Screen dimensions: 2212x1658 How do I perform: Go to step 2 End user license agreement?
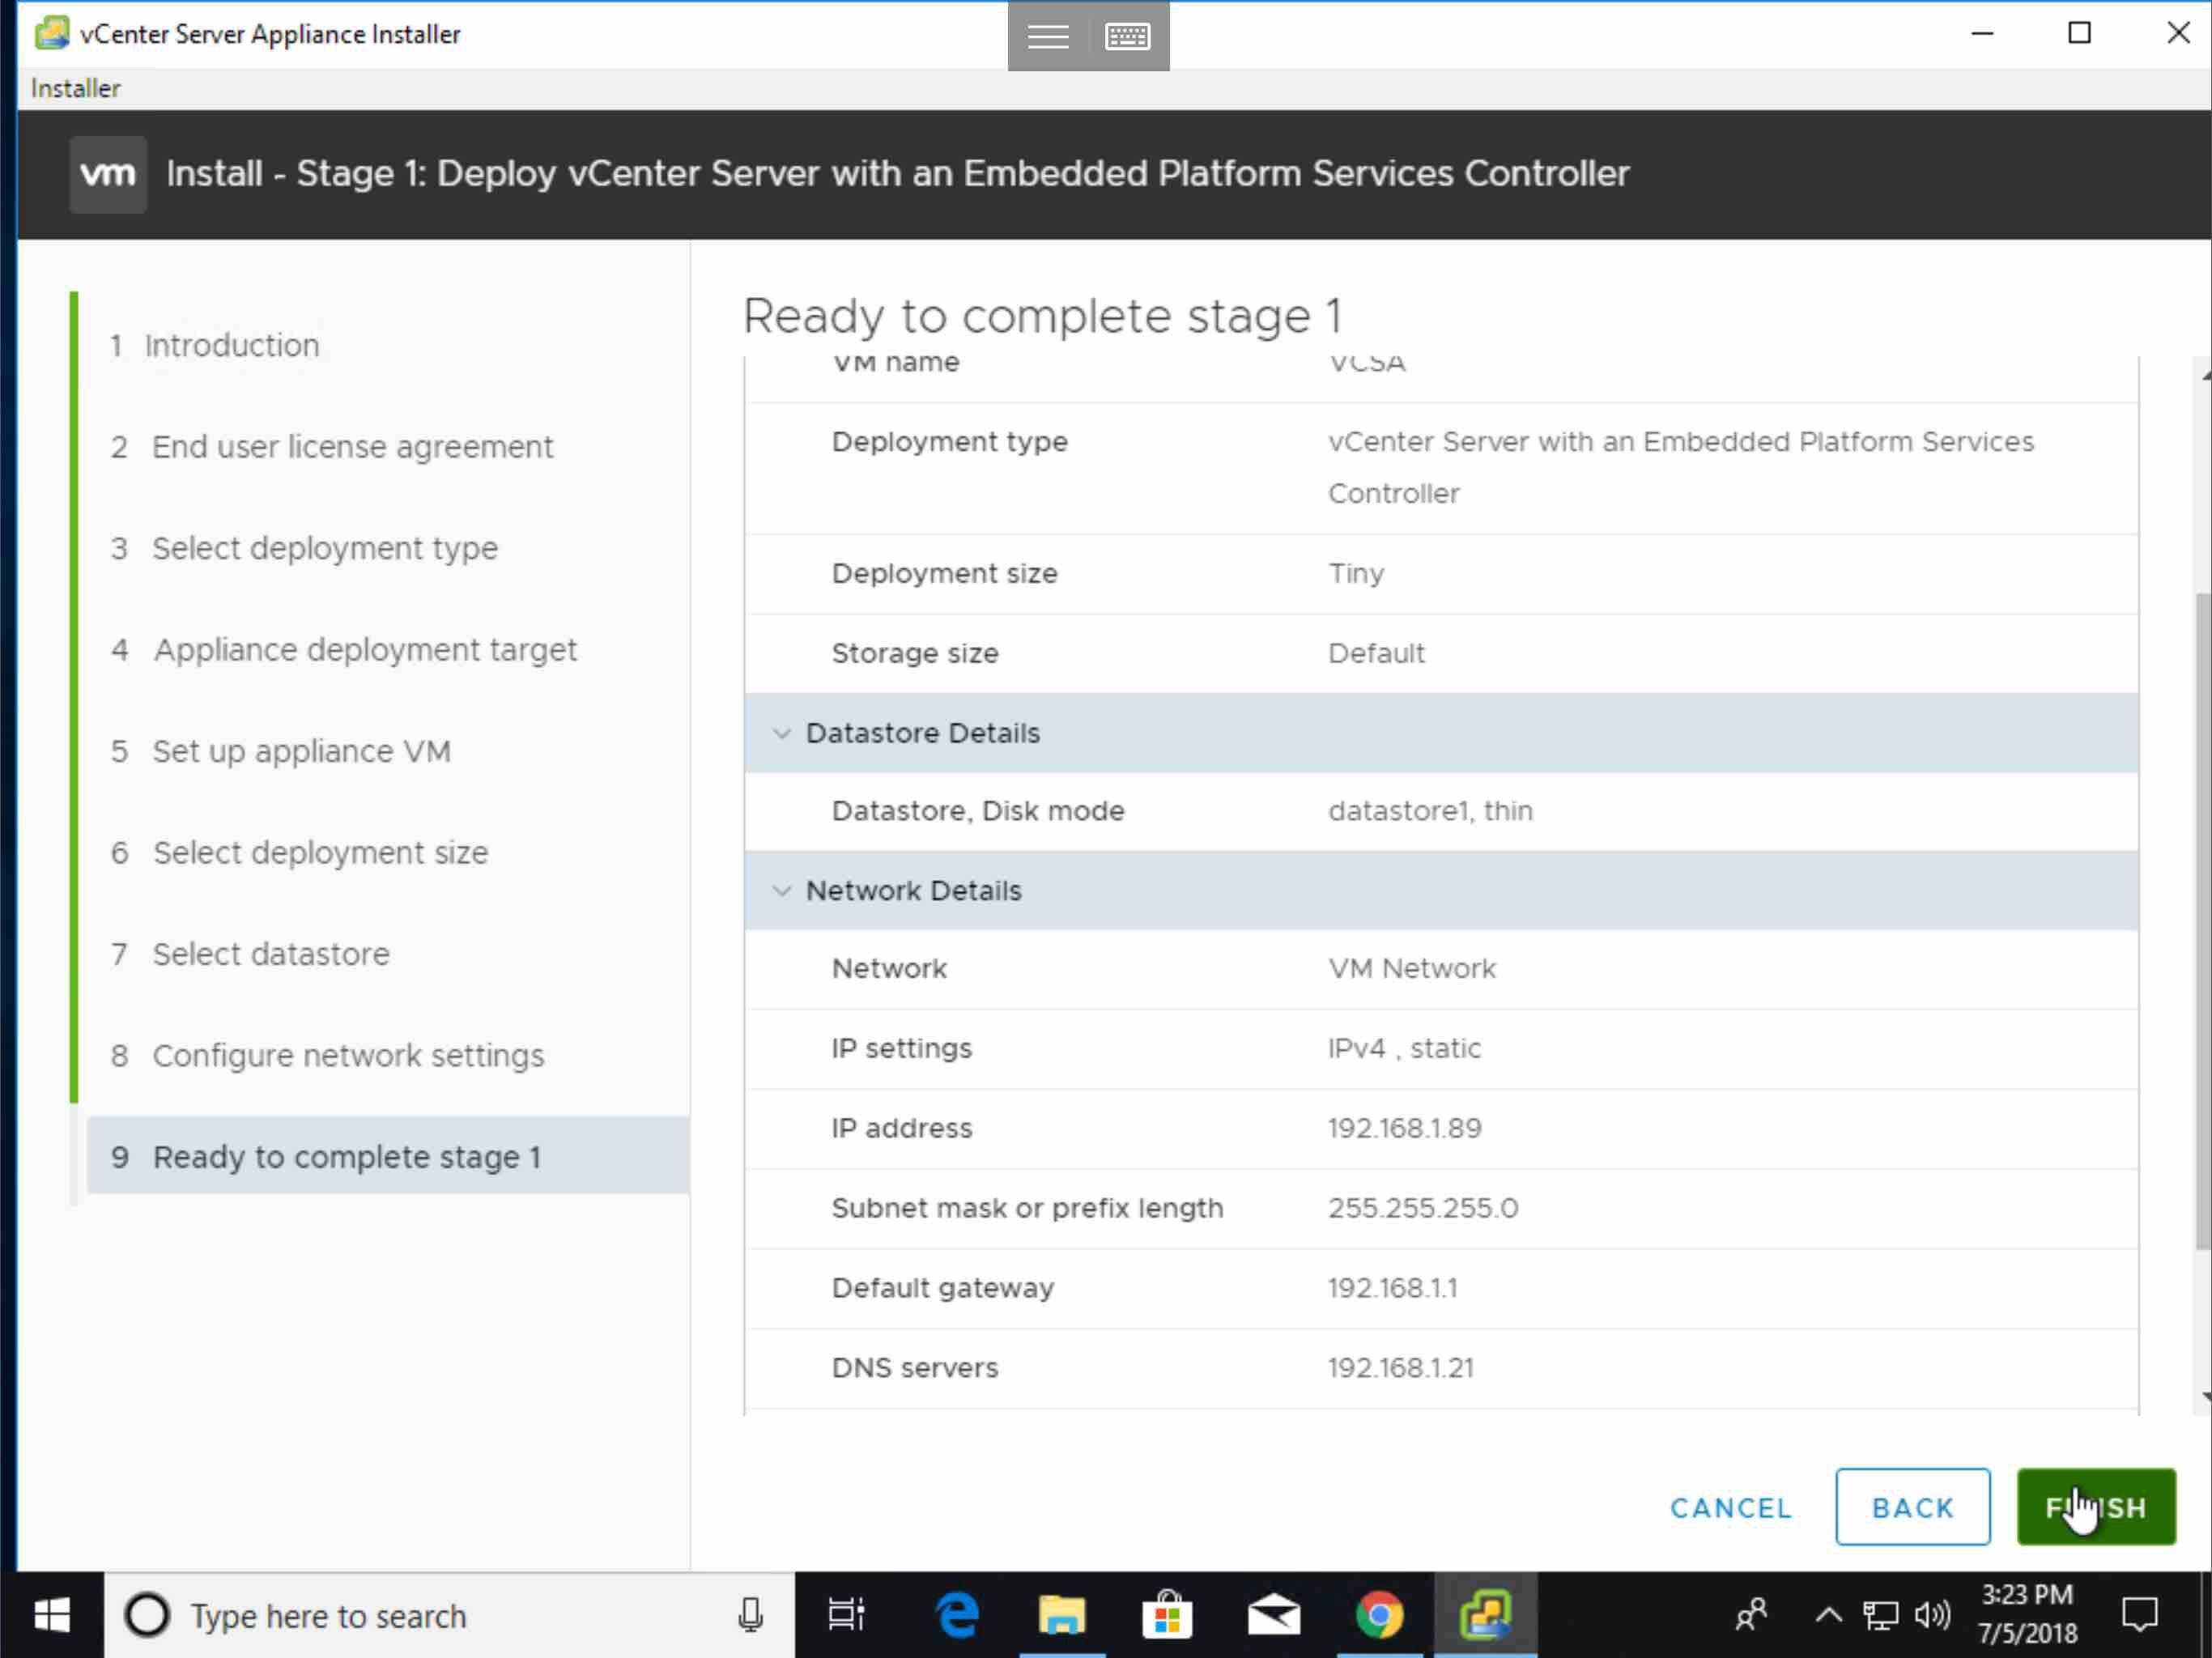click(x=331, y=447)
